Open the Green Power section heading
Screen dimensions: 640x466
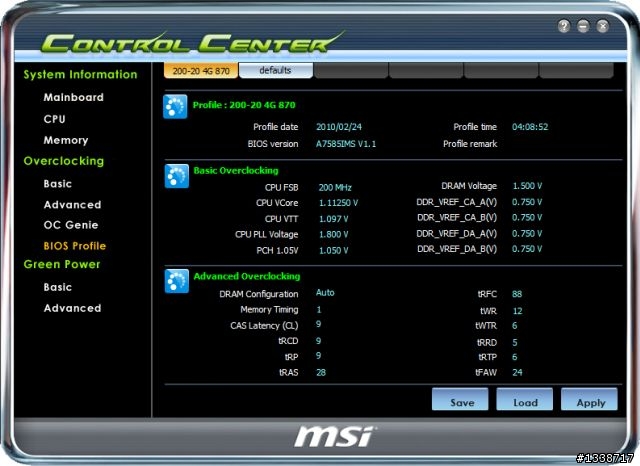pos(62,264)
